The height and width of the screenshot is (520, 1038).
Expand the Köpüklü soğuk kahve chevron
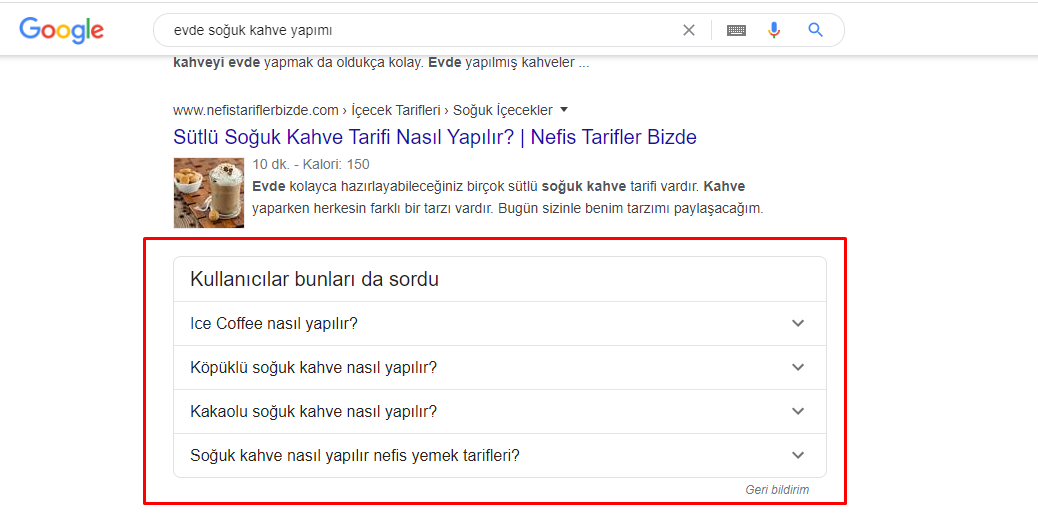798,367
